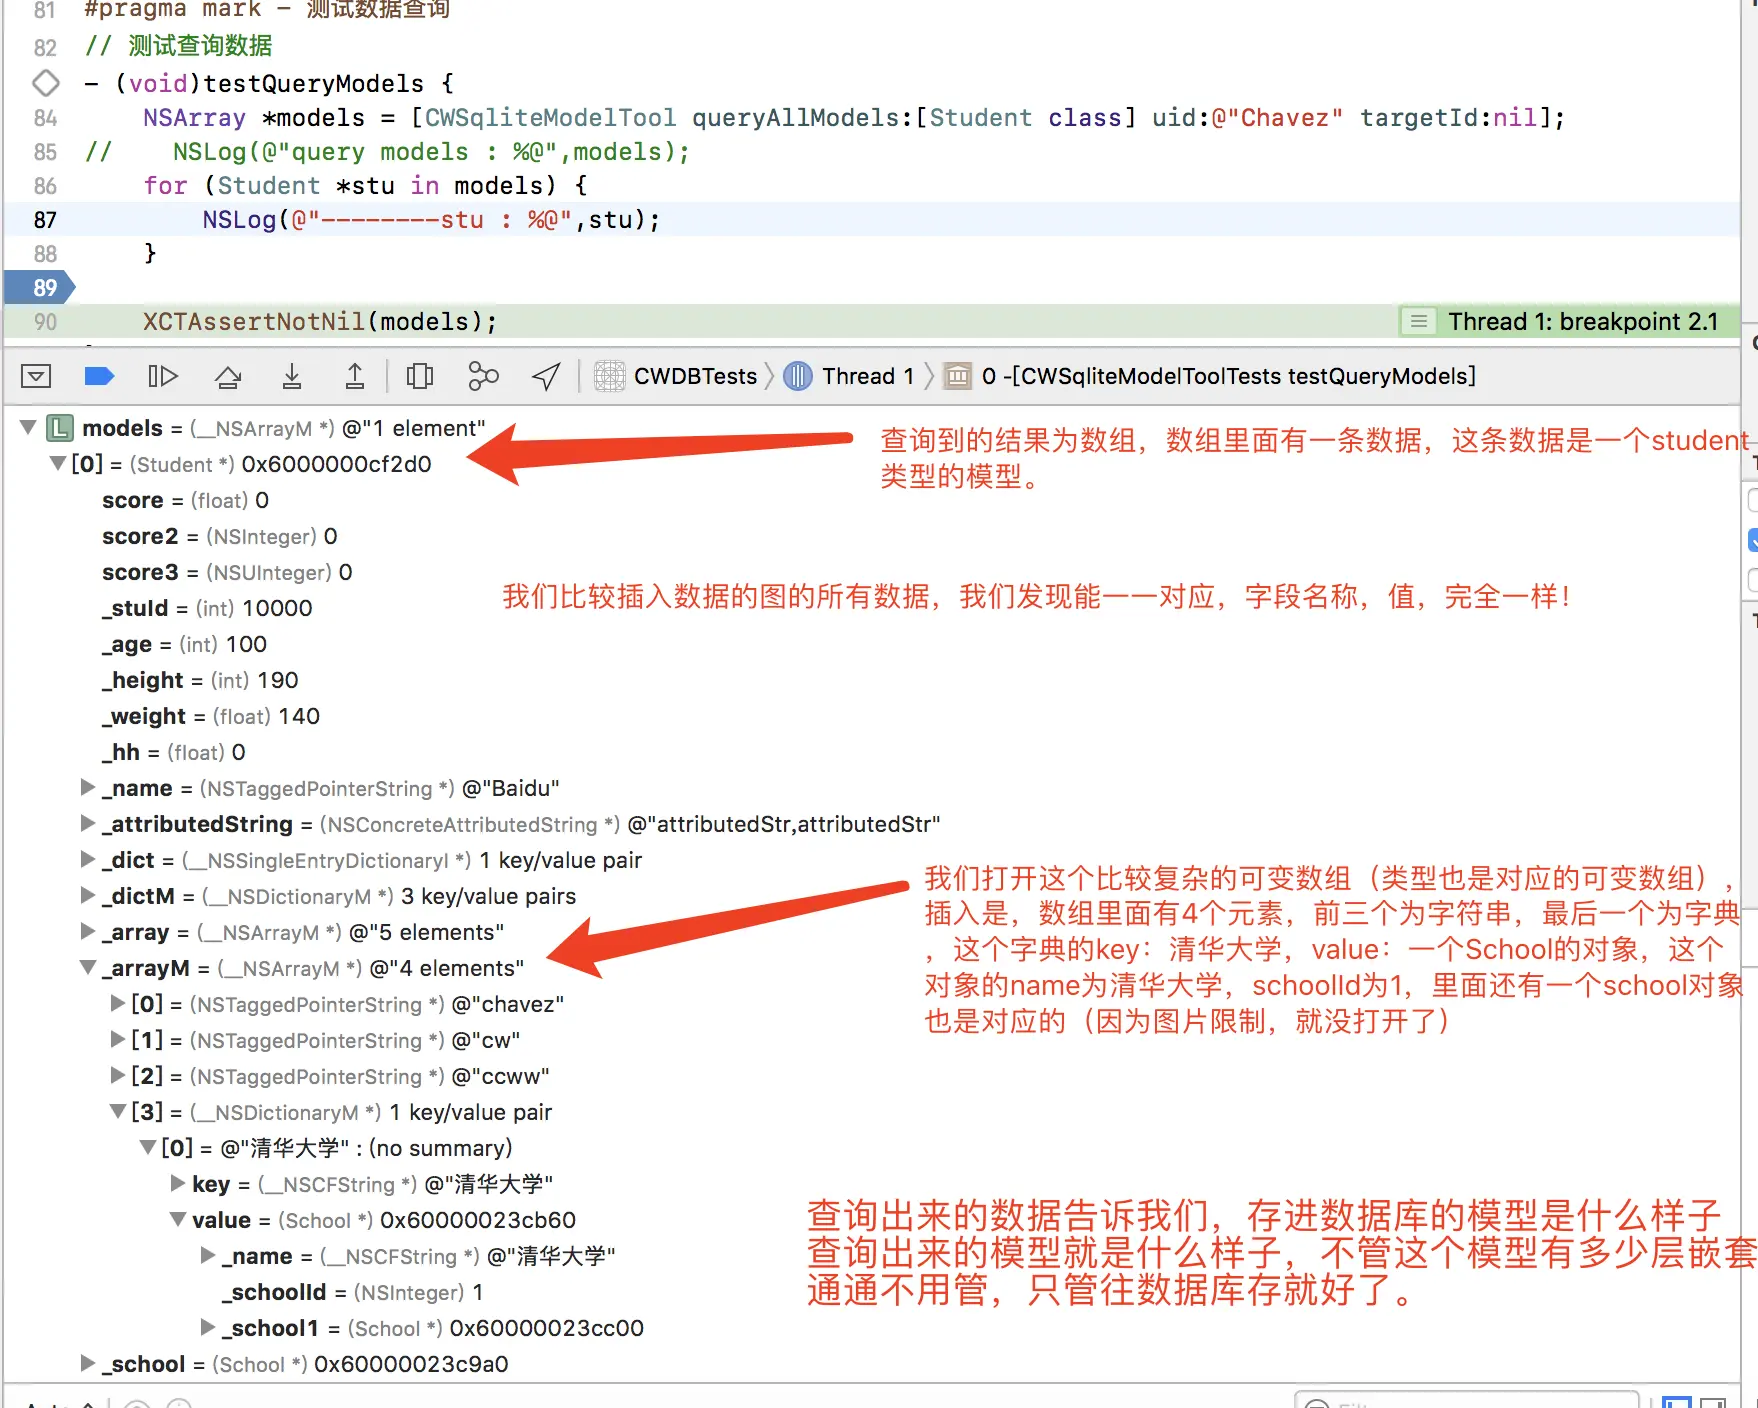Click the annotation list icon beside Thread 1 breakpoint
1758x1408 pixels.
tap(1418, 321)
